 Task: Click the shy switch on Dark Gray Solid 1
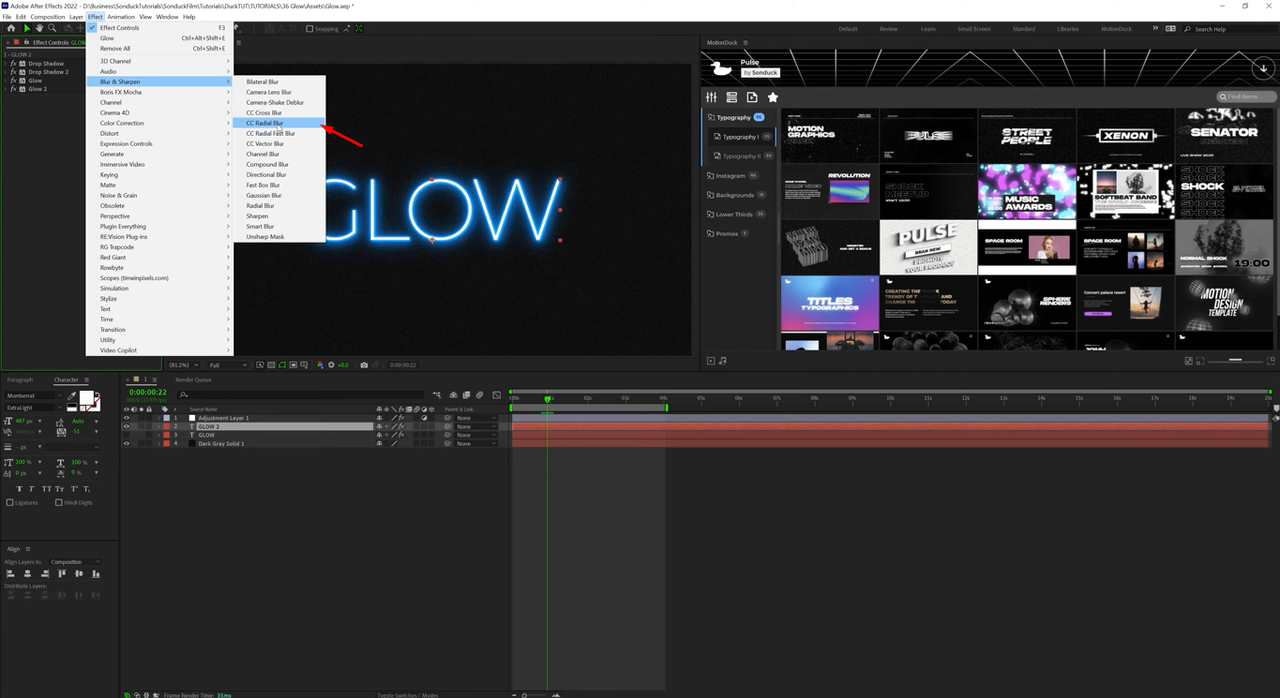[379, 444]
